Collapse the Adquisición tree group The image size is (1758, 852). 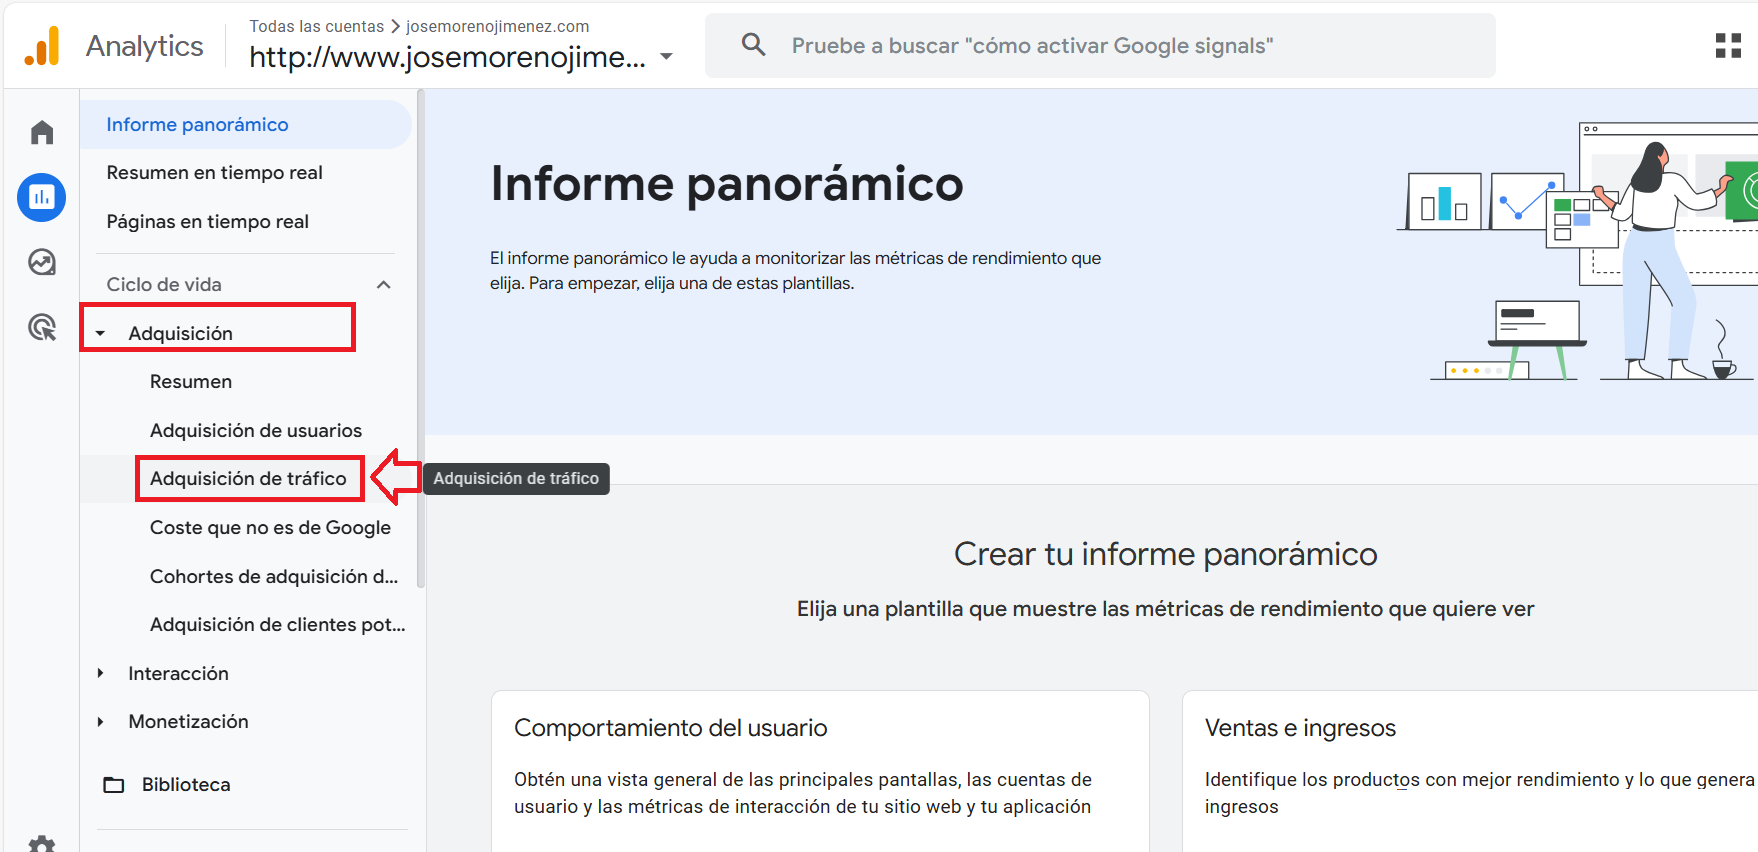(101, 334)
